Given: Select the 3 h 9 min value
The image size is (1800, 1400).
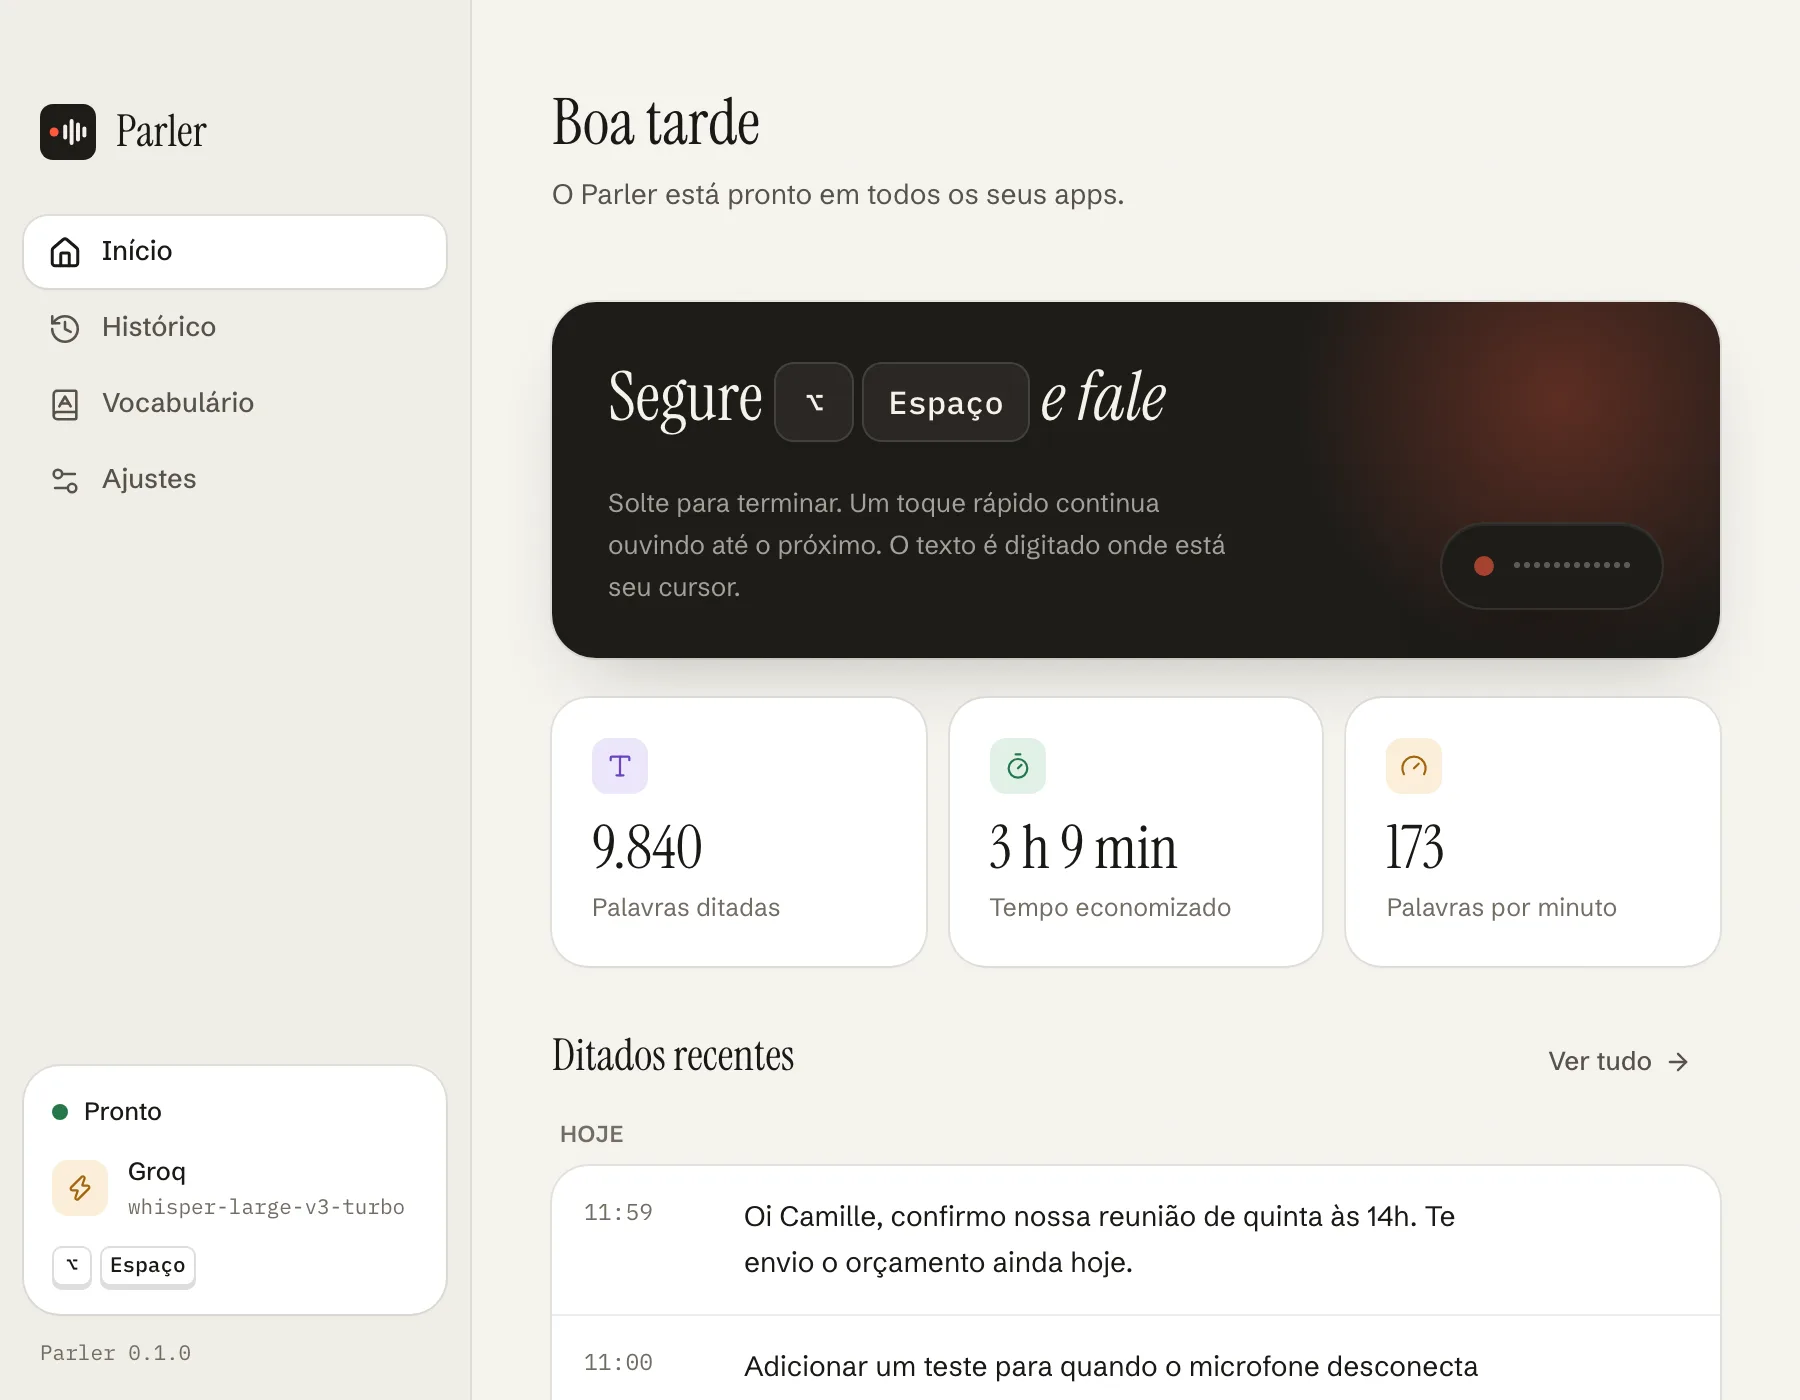Looking at the screenshot, I should 1083,848.
